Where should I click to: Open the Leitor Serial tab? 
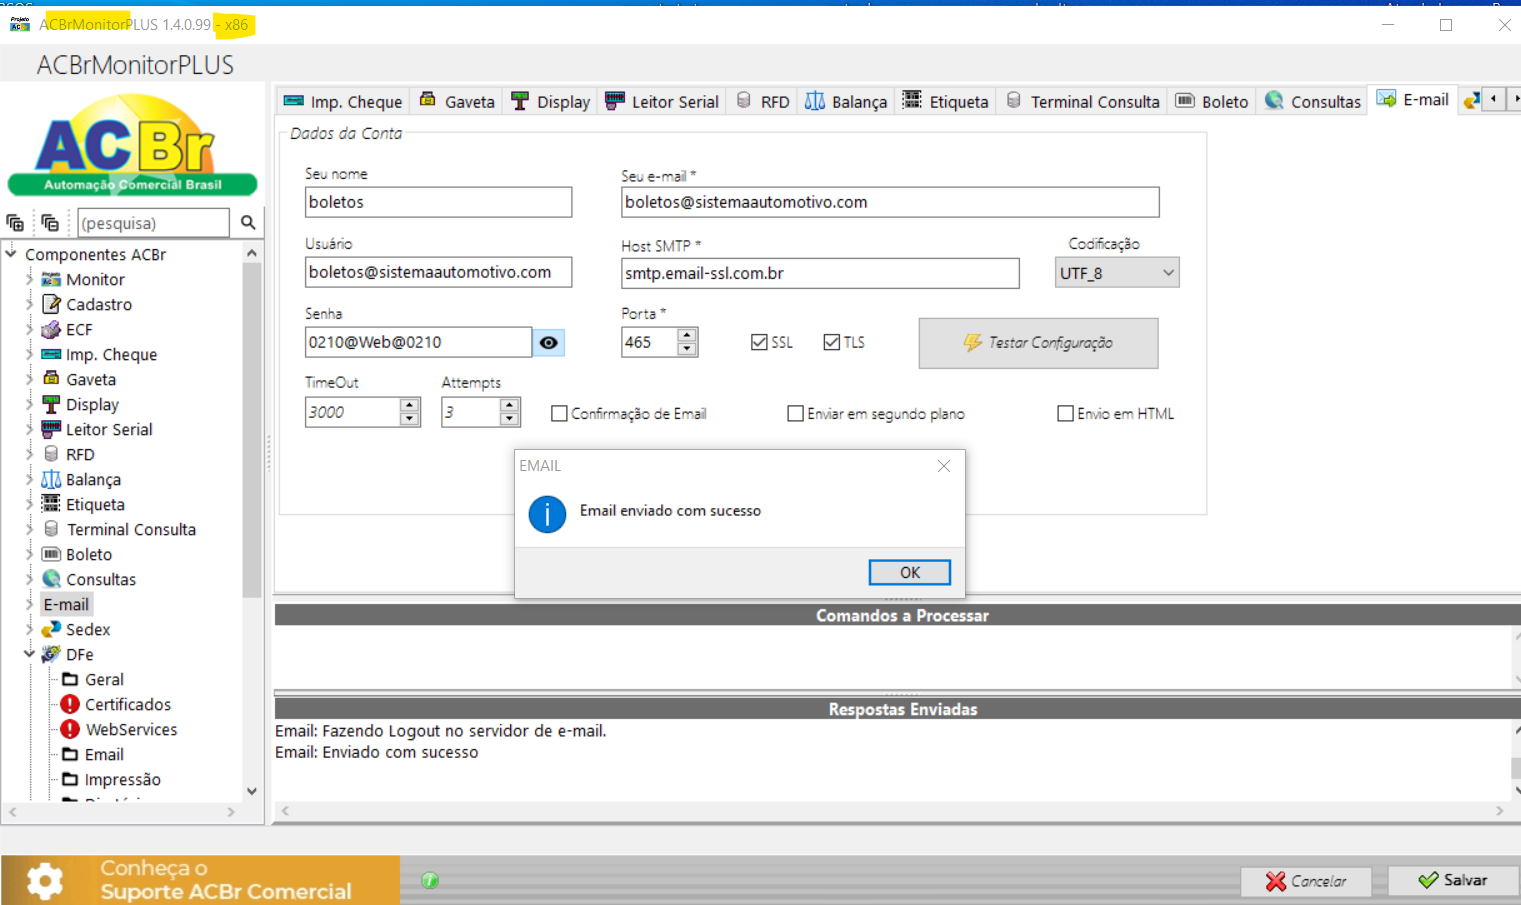pyautogui.click(x=662, y=101)
